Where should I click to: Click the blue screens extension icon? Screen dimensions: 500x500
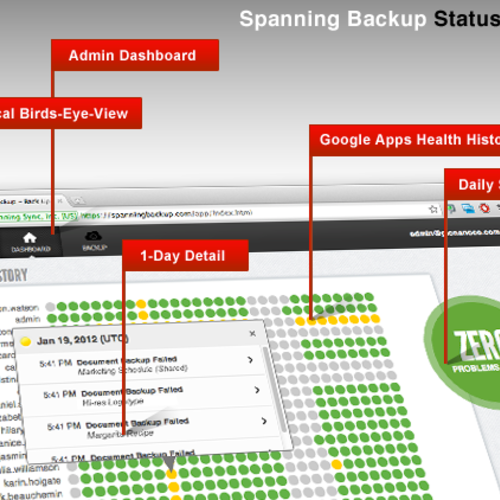(x=468, y=209)
